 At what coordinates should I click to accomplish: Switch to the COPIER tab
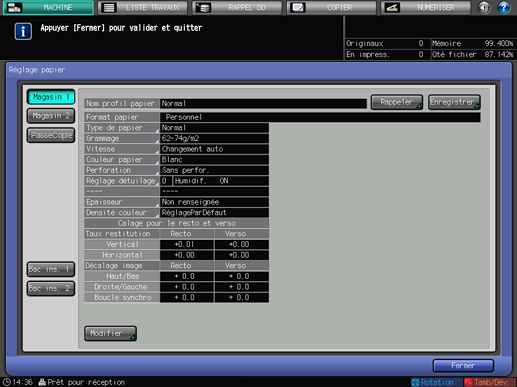[332, 7]
